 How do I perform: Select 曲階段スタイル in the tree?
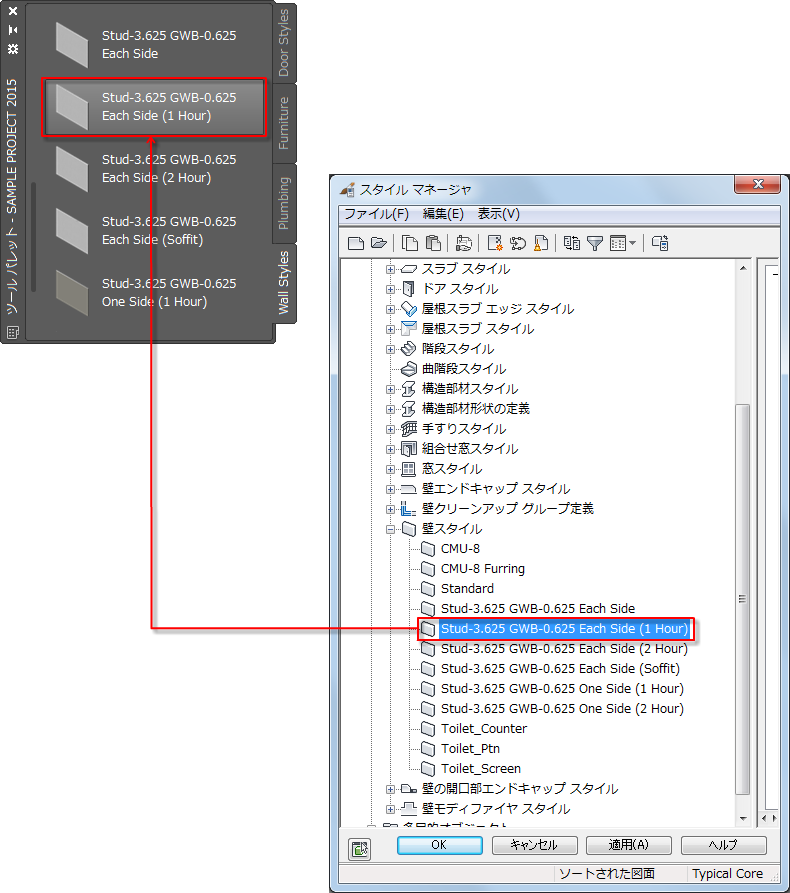pos(464,369)
